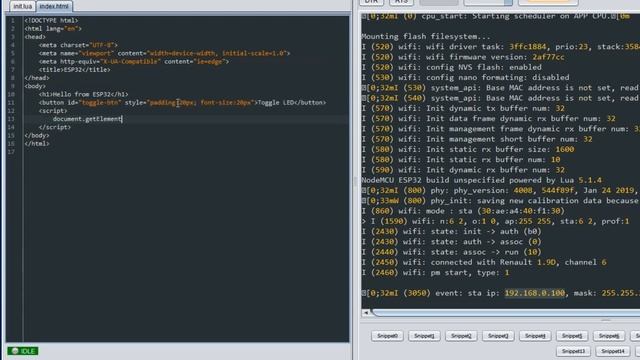Click the toggle-btn button code line
Image resolution: width=640 pixels, height=360 pixels.
(x=182, y=102)
